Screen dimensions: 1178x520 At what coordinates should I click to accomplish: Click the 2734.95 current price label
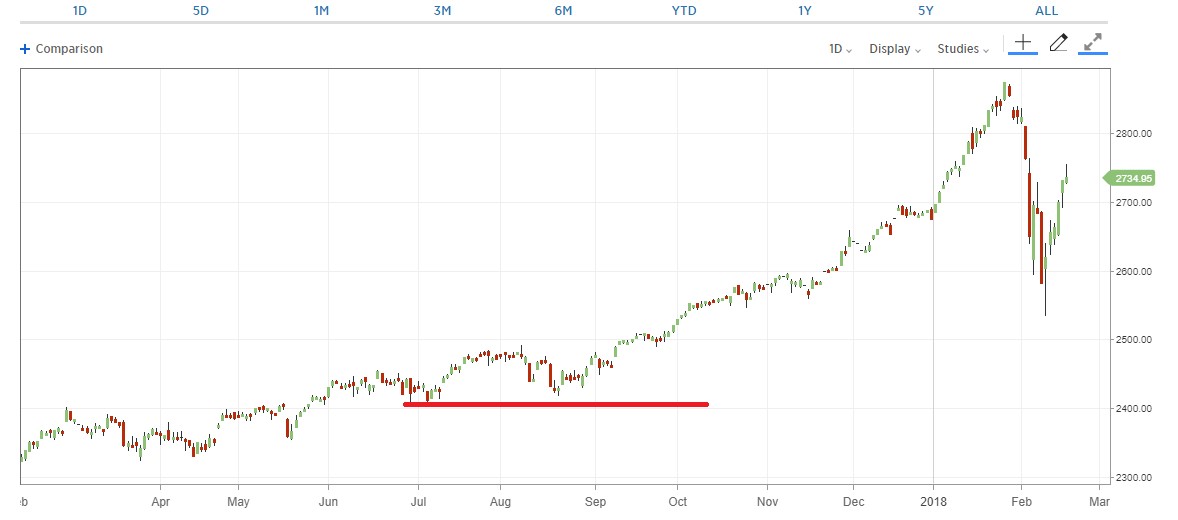(1133, 178)
